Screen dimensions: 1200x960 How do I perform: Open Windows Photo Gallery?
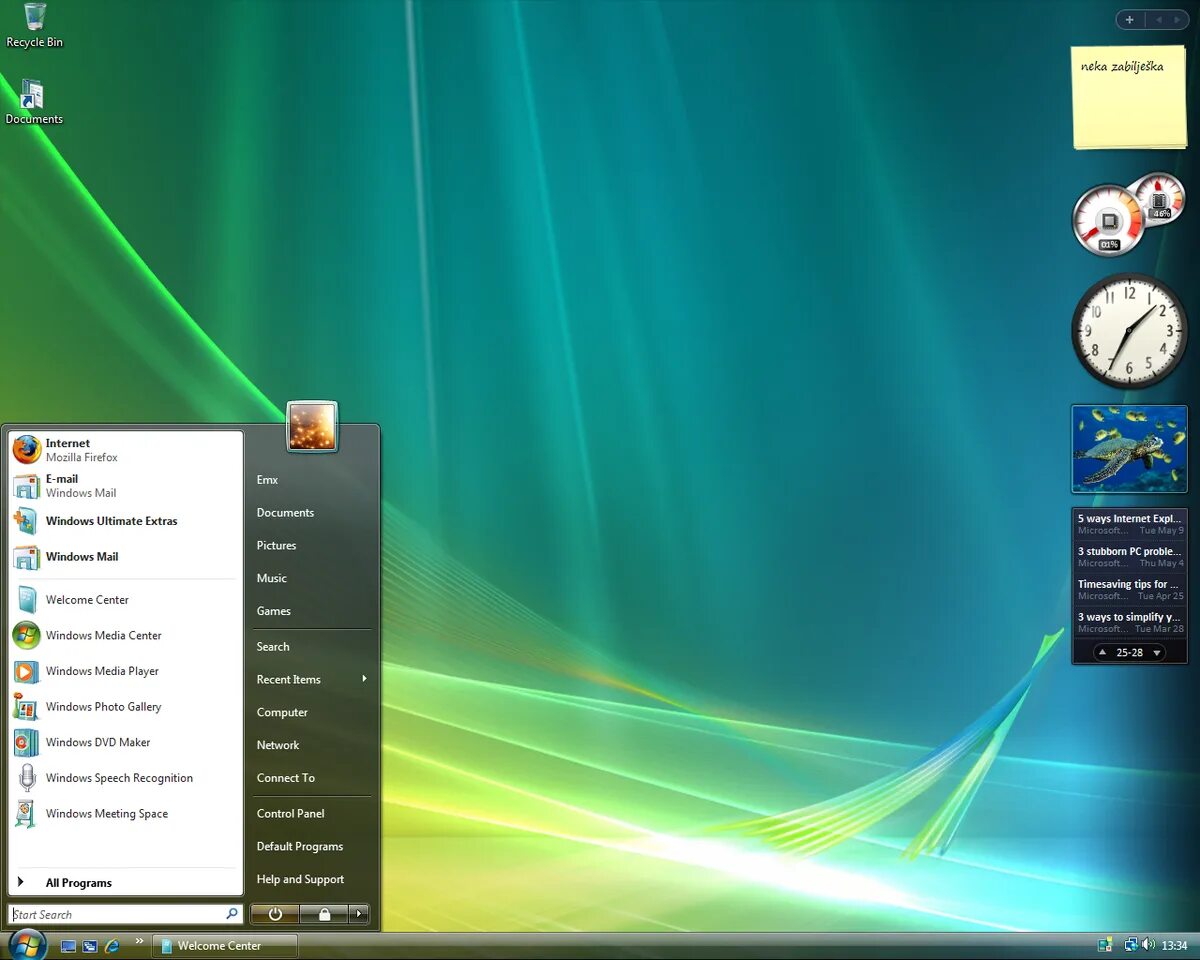(103, 707)
